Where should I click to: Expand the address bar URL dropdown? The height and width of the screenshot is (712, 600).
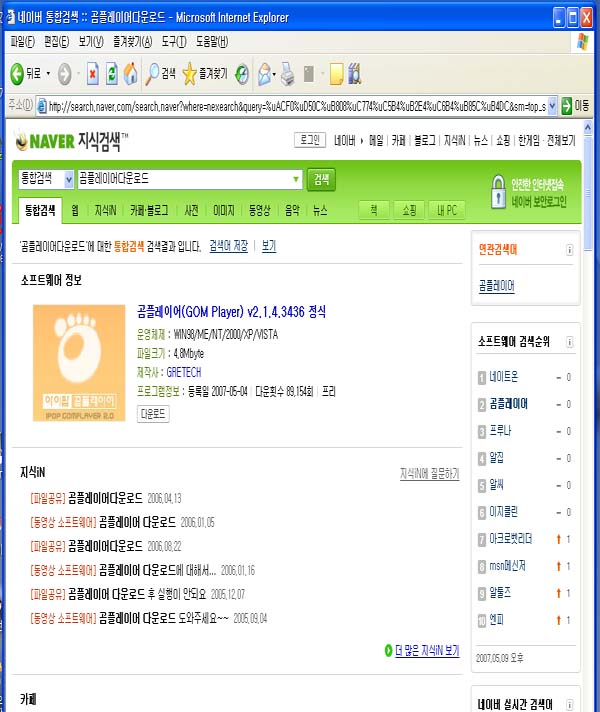(552, 106)
